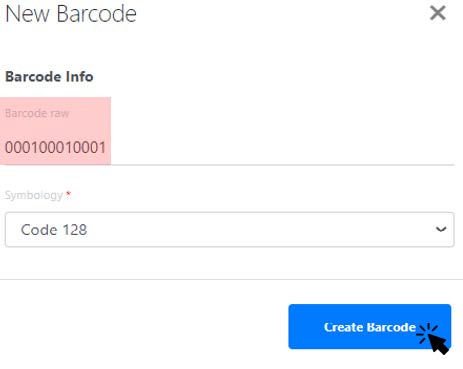The image size is (463, 369).
Task: Close the New Barcode dialog
Action: click(x=438, y=13)
